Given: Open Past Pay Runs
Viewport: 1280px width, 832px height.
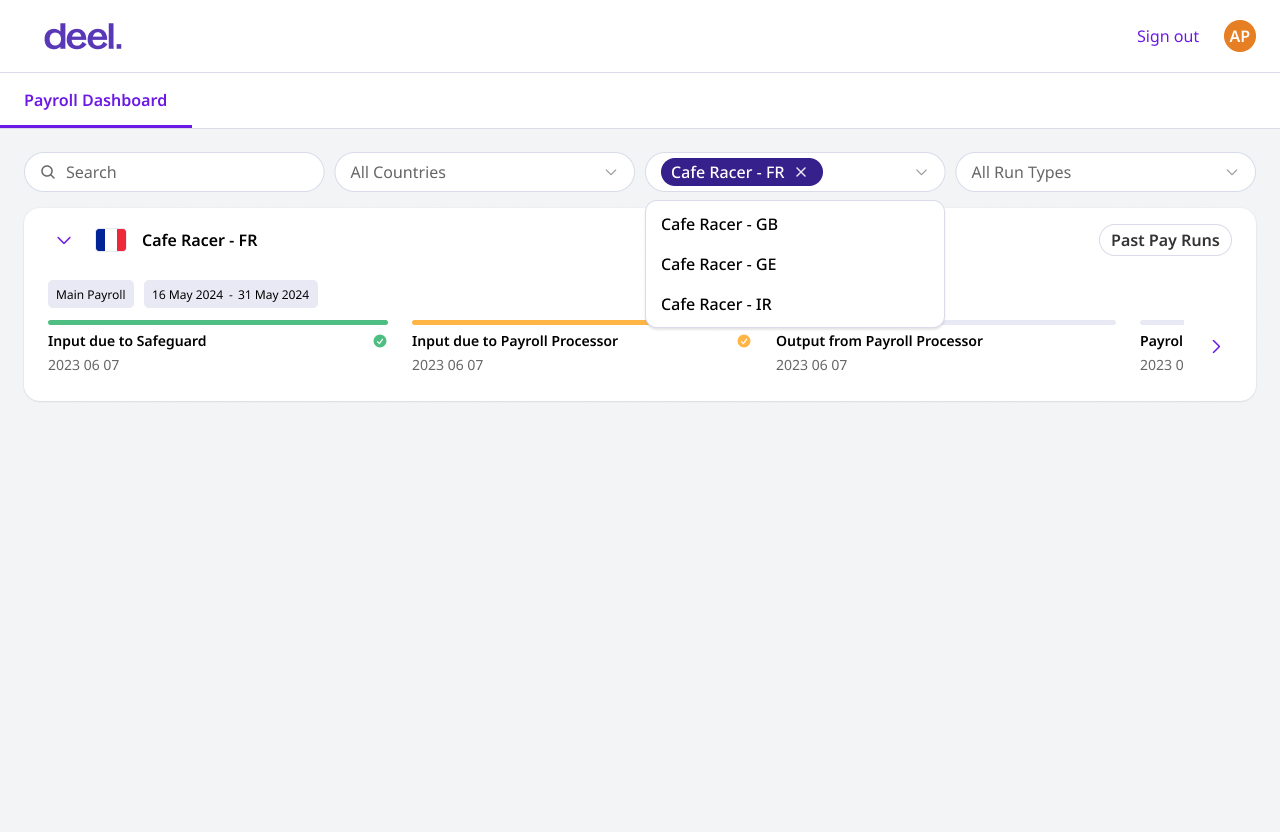Looking at the screenshot, I should coord(1165,240).
